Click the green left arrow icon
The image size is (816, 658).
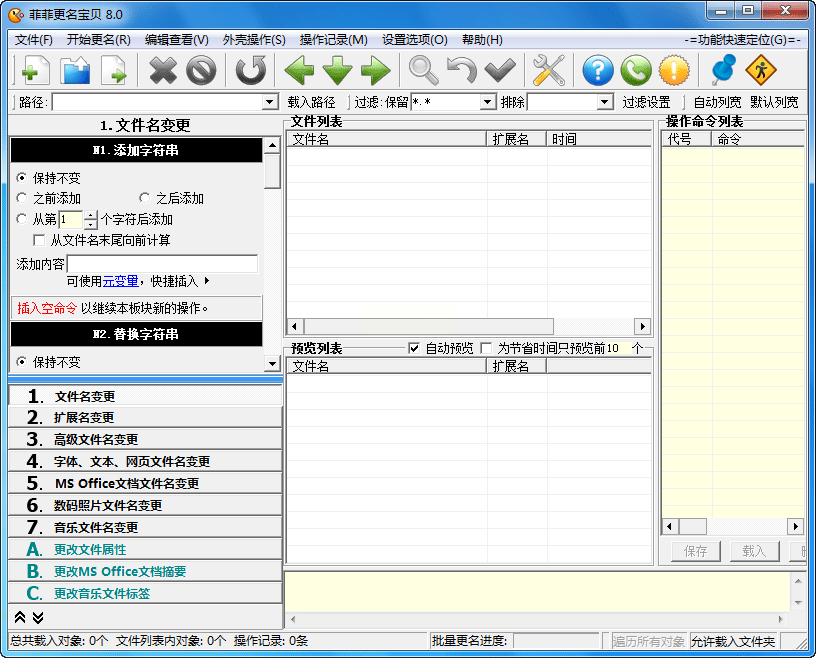(299, 71)
